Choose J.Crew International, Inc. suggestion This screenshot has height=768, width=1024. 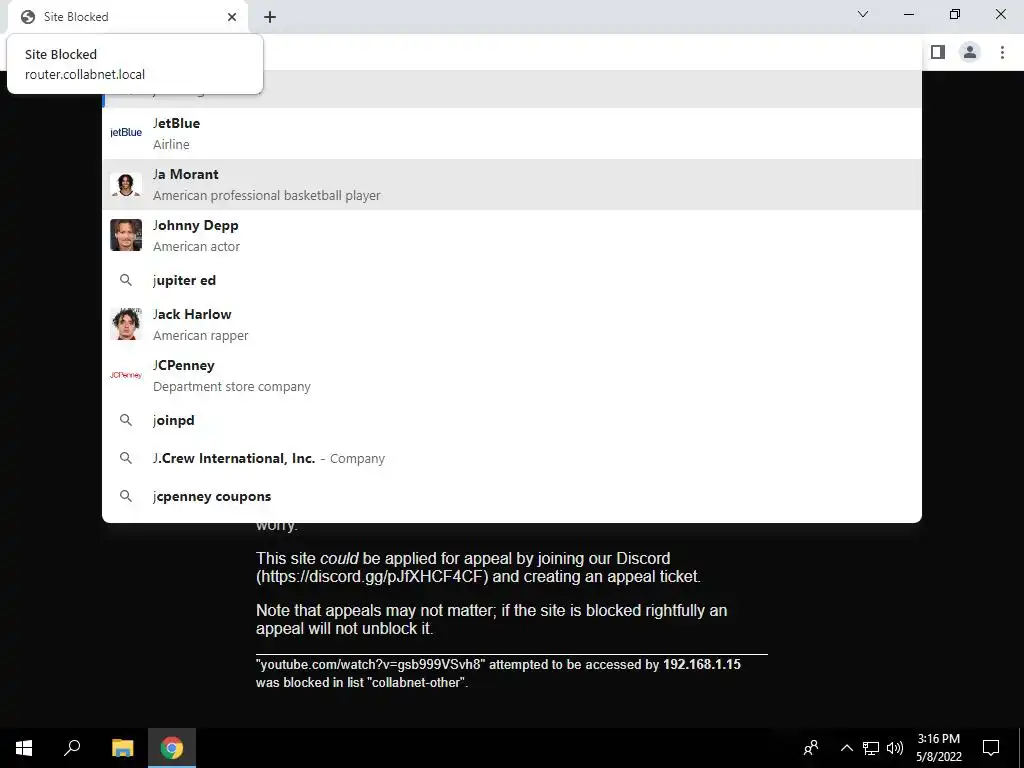point(511,458)
